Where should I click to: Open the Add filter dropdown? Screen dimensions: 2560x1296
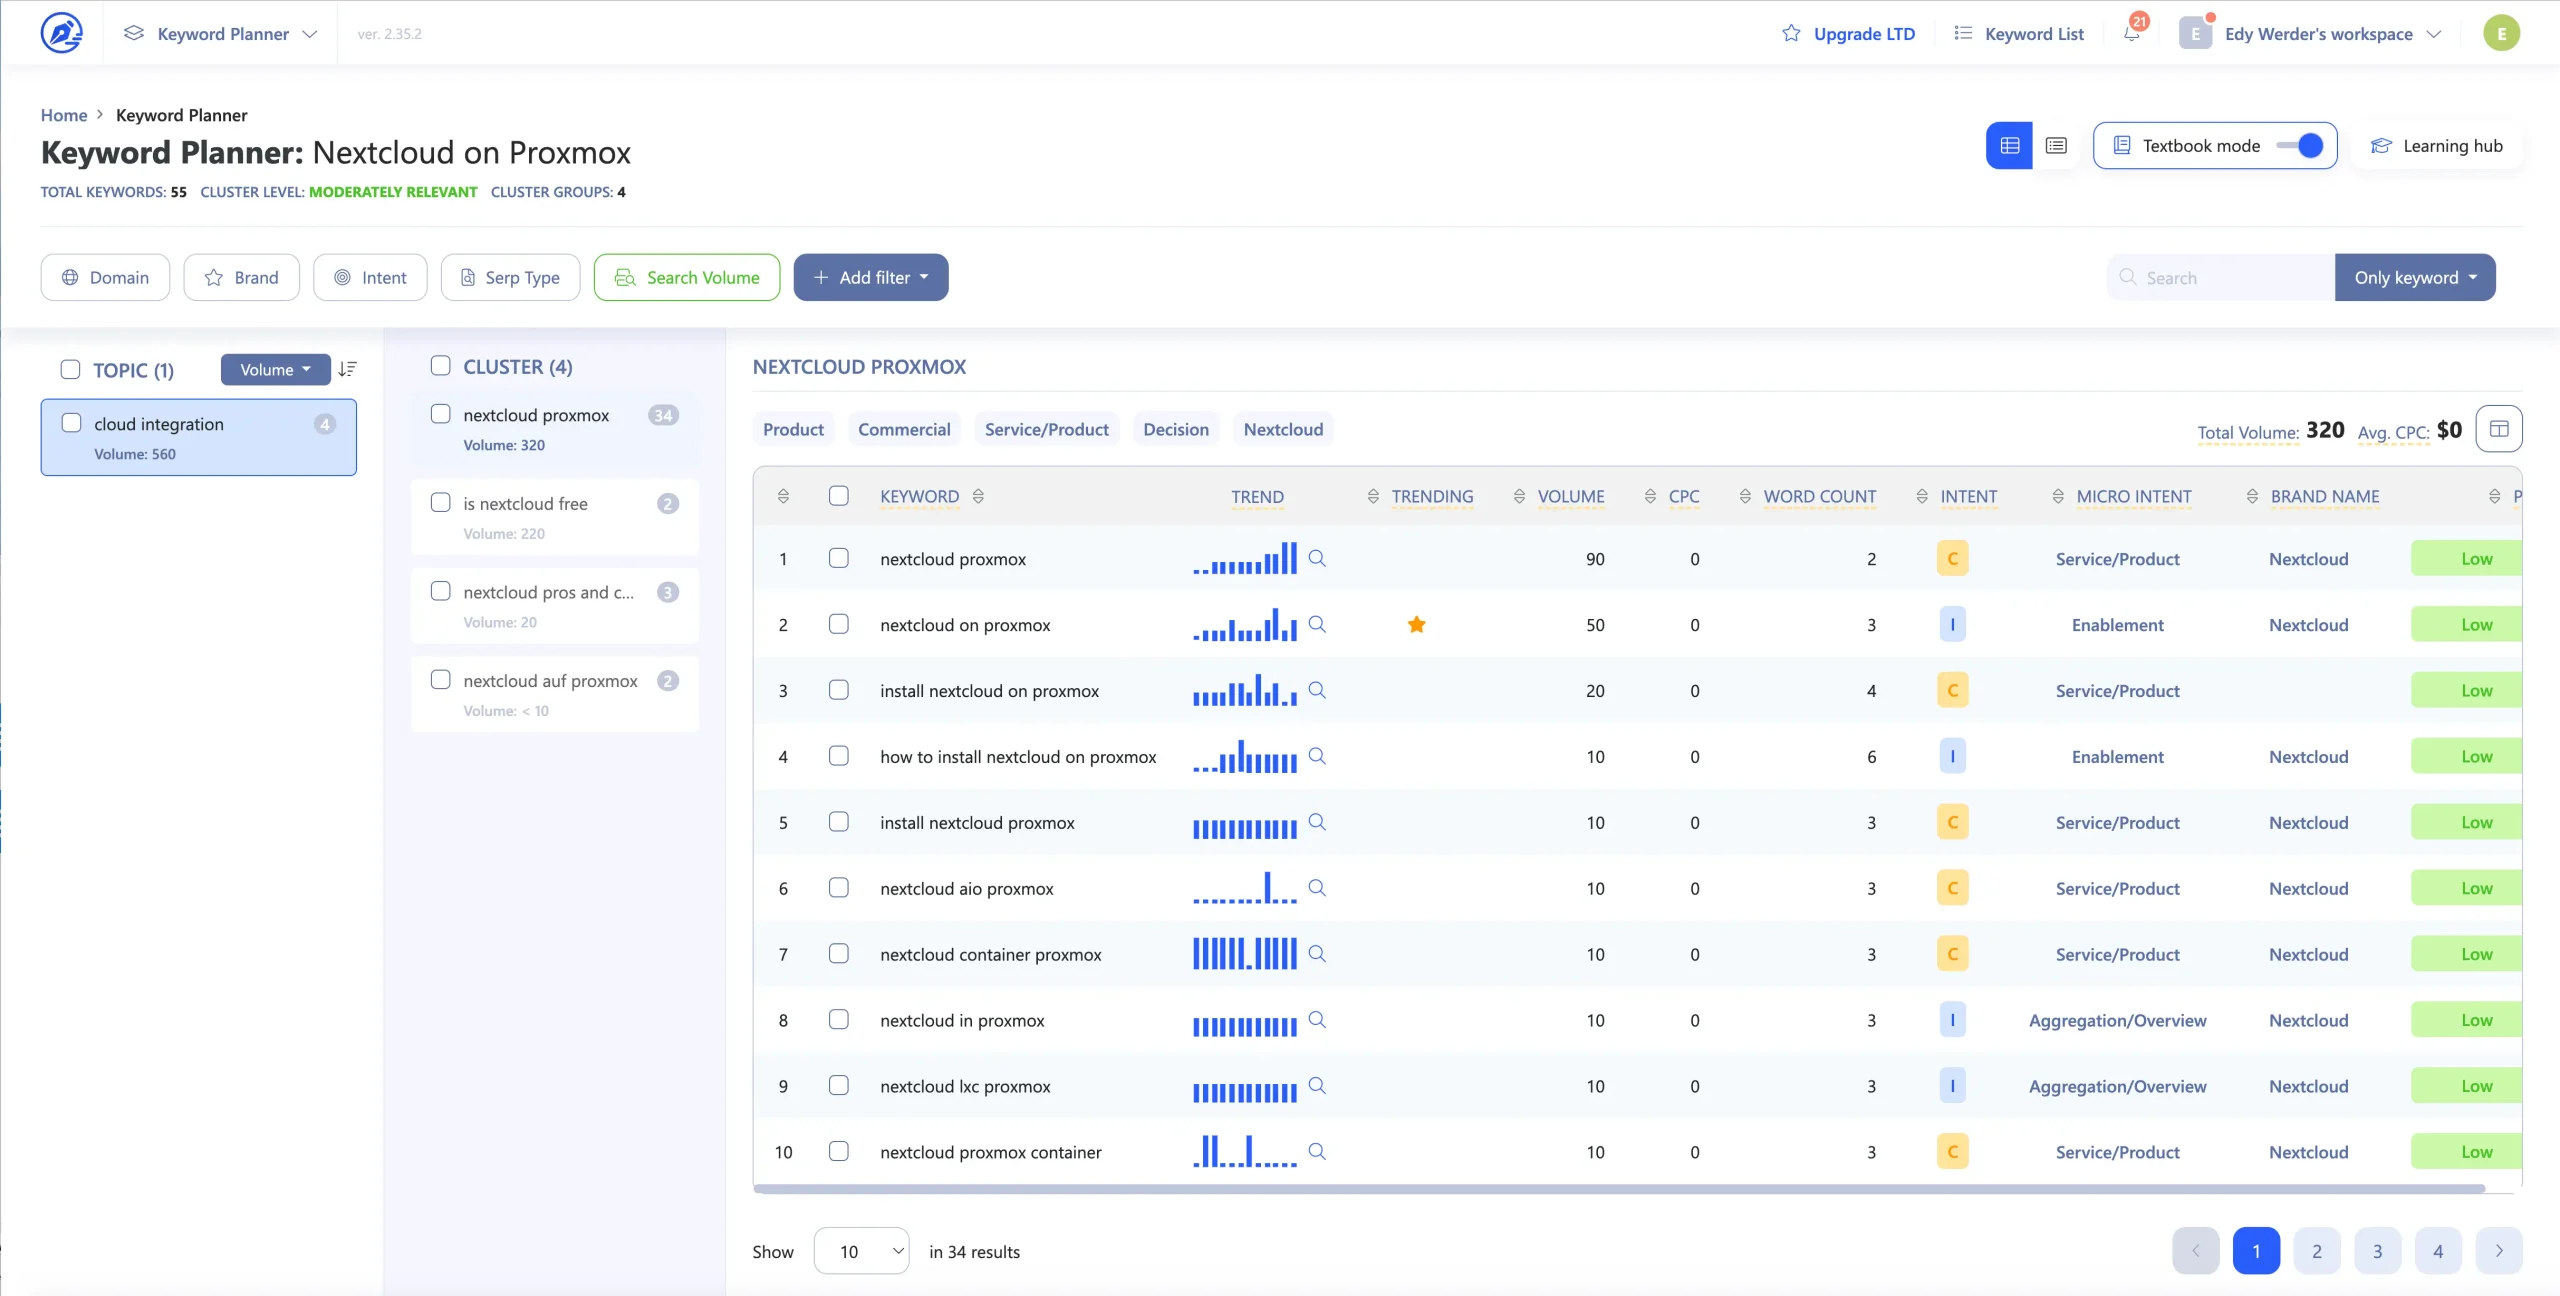[x=871, y=277]
